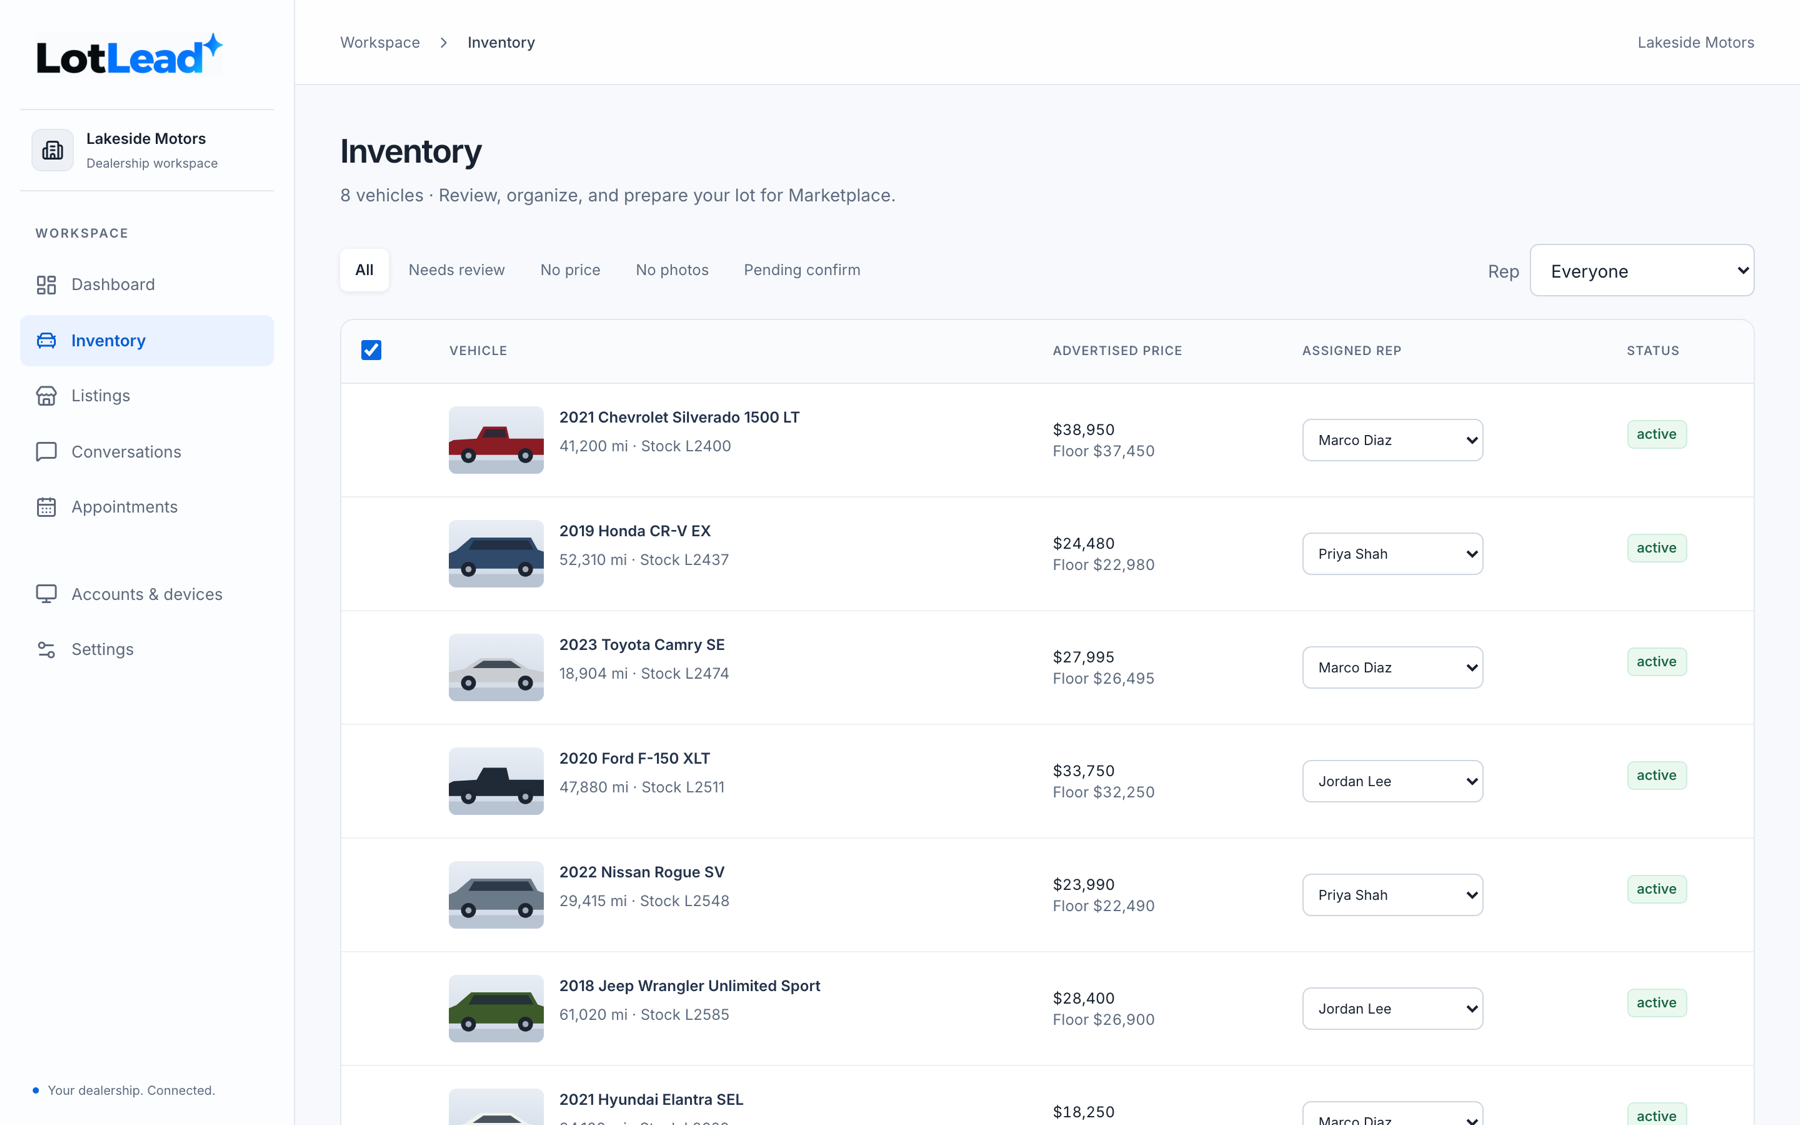Click the Nissan Rogue SV thumbnail

pyautogui.click(x=496, y=895)
